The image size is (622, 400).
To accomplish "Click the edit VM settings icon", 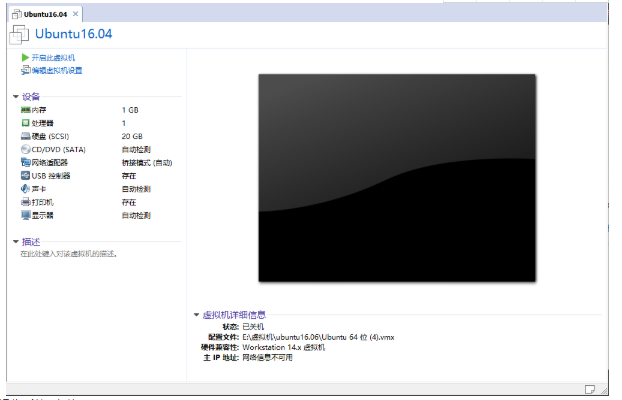I will pyautogui.click(x=25, y=70).
